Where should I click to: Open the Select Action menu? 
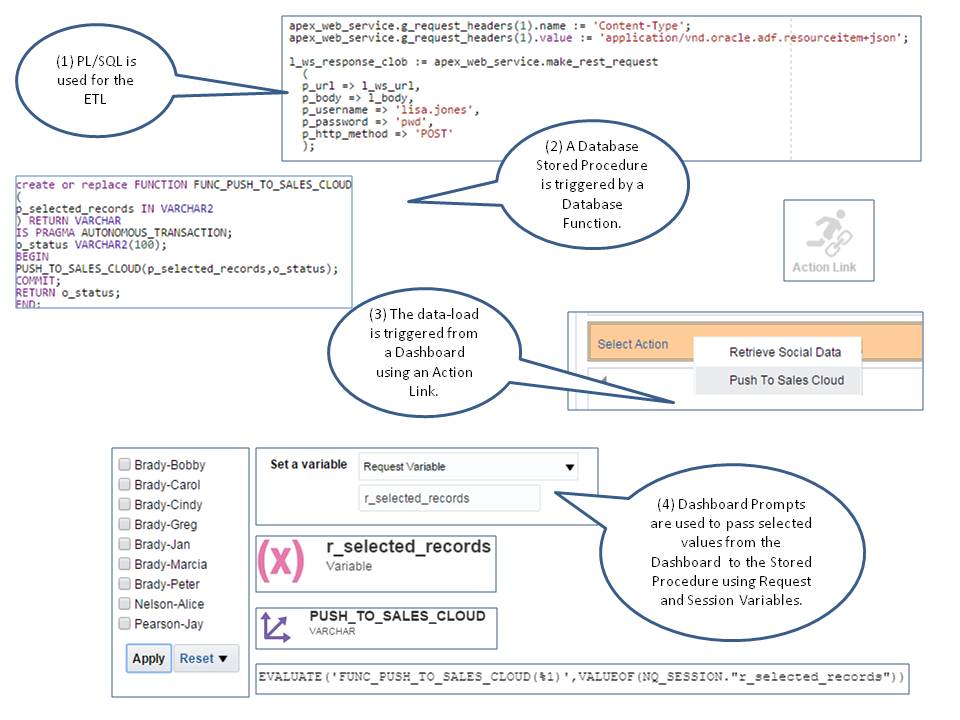click(633, 344)
